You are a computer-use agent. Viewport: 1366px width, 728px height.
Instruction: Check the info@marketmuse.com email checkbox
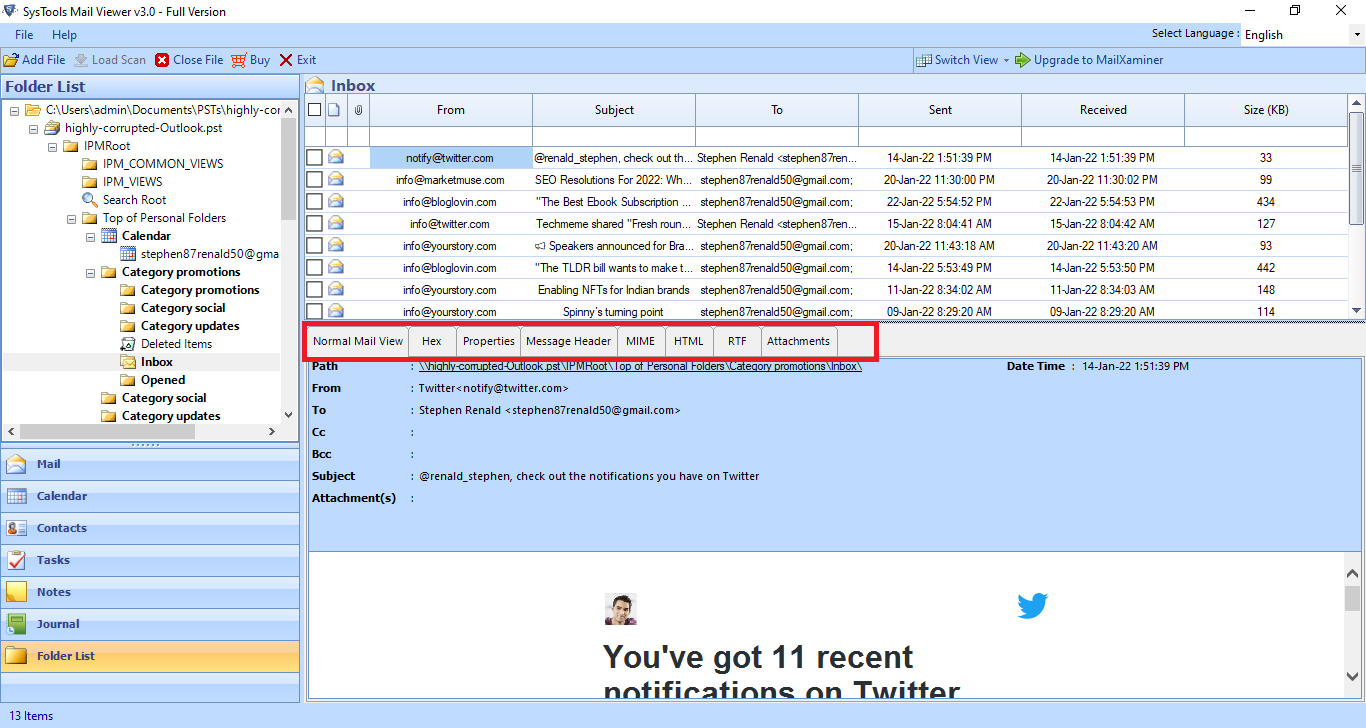pos(315,180)
